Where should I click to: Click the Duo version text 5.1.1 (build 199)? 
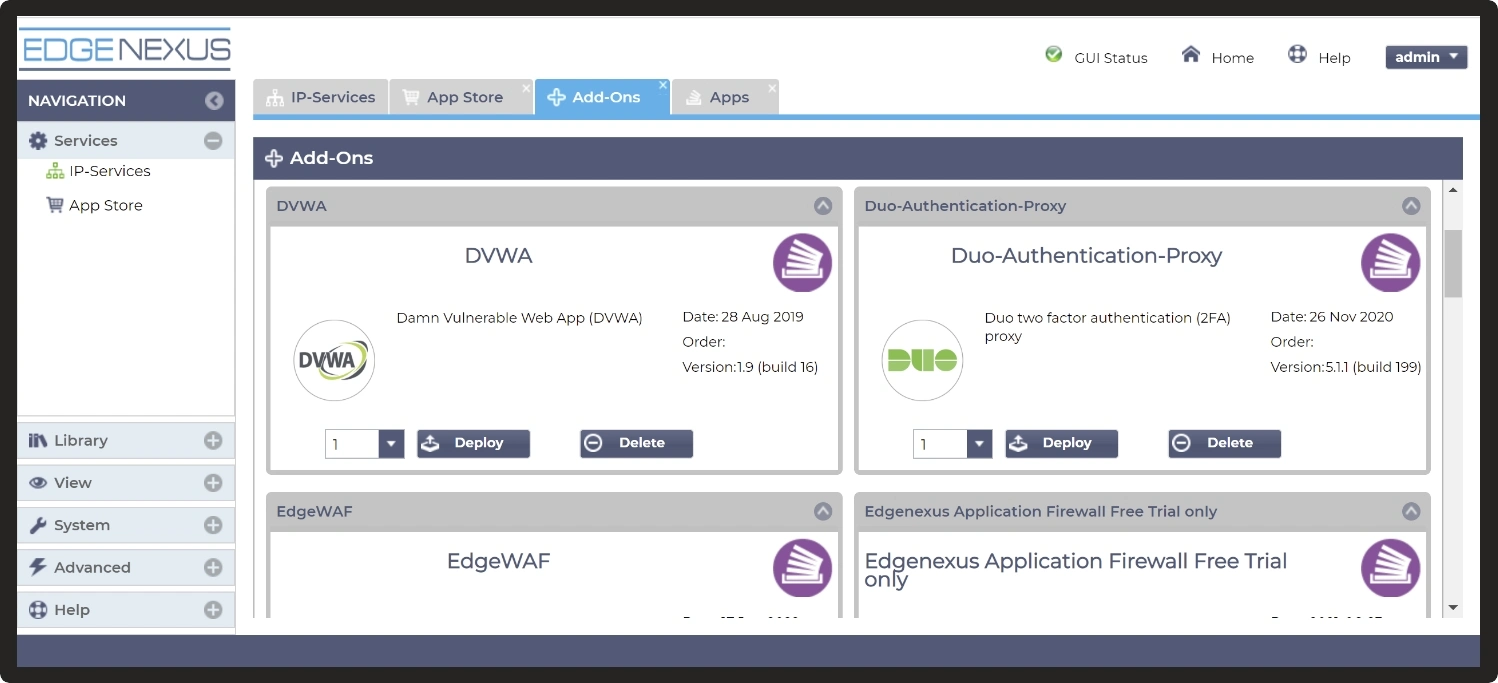point(1346,367)
